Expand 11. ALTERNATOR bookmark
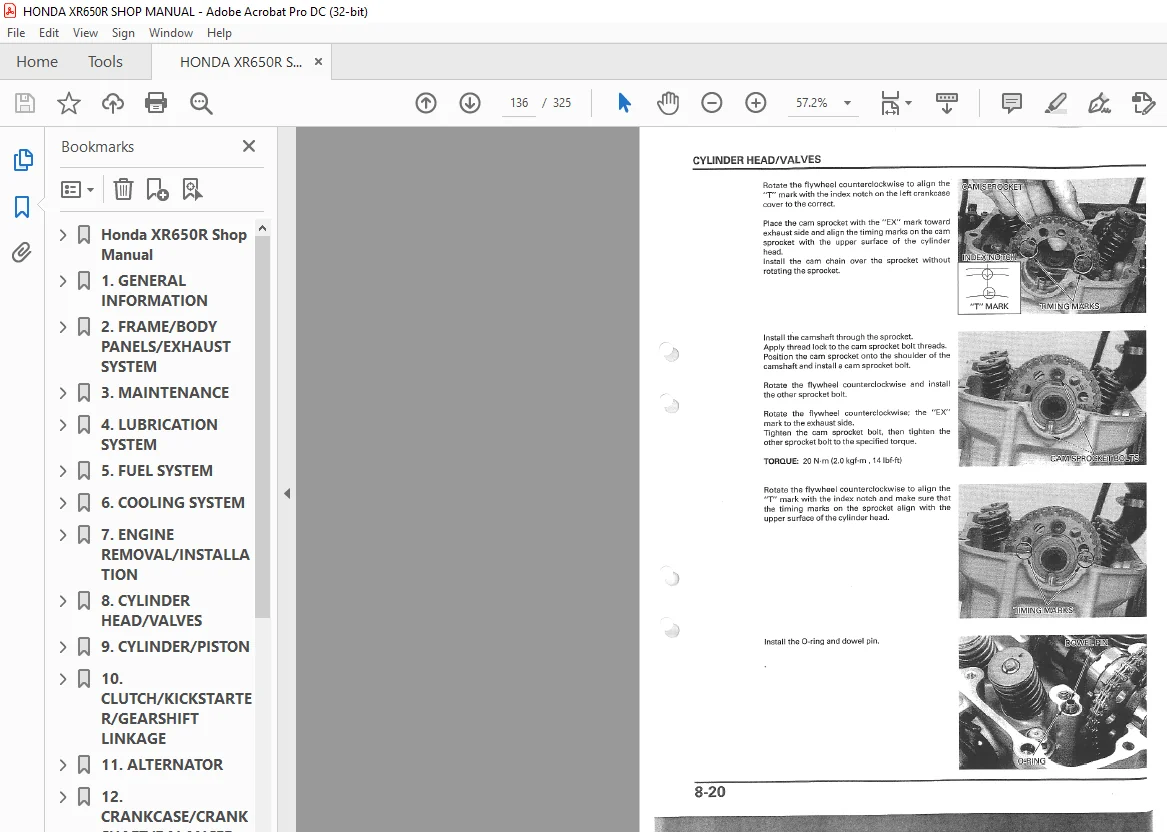The height and width of the screenshot is (832, 1167). point(63,765)
